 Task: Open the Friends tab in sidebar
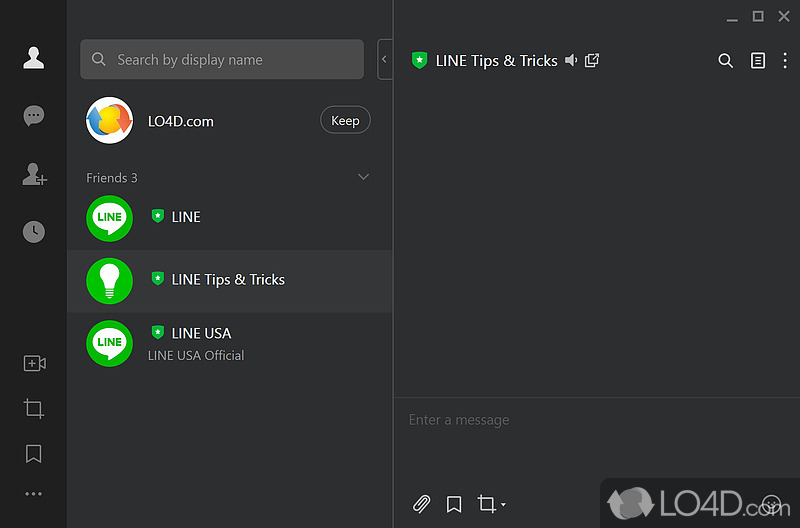point(34,58)
